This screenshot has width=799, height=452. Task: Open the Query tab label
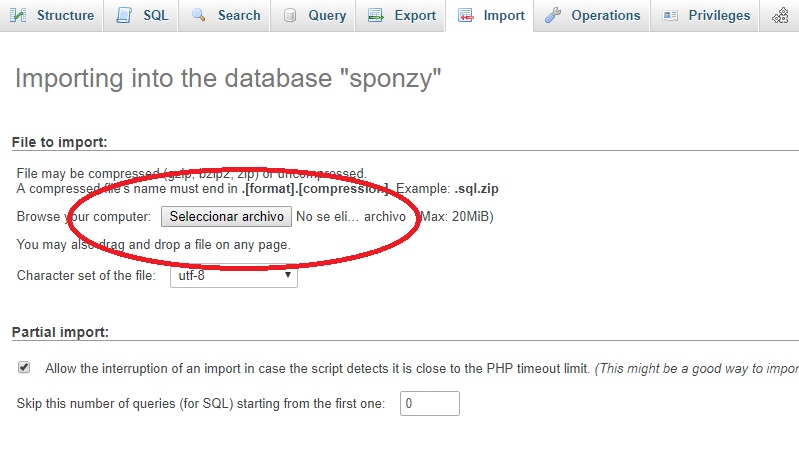pyautogui.click(x=327, y=16)
